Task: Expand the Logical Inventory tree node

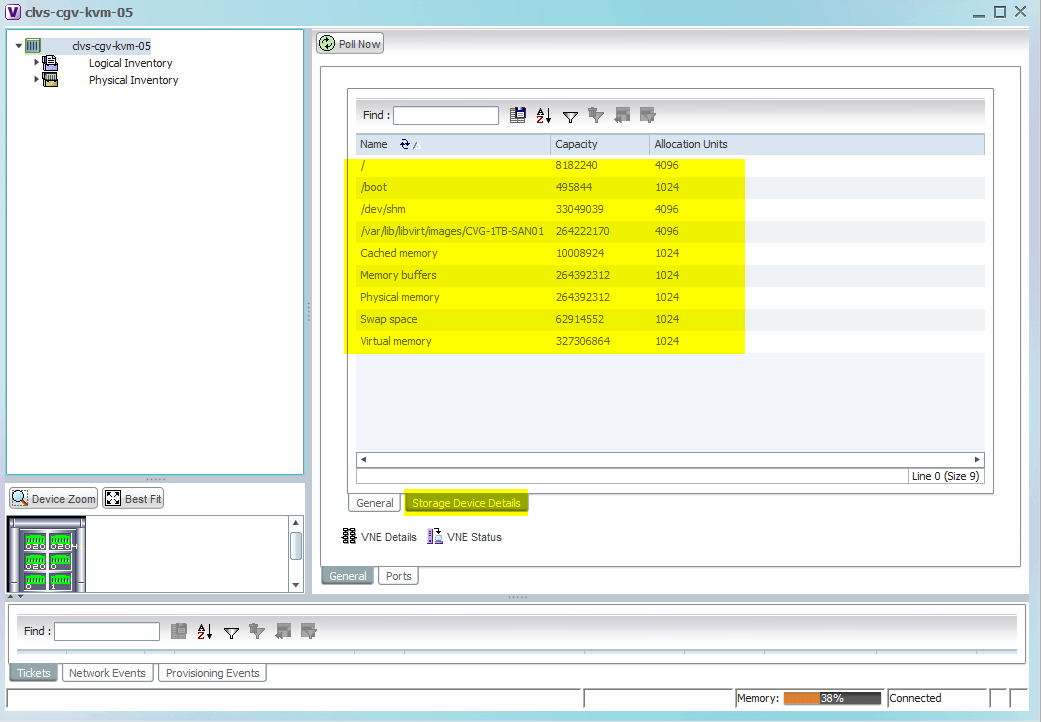Action: pos(37,62)
